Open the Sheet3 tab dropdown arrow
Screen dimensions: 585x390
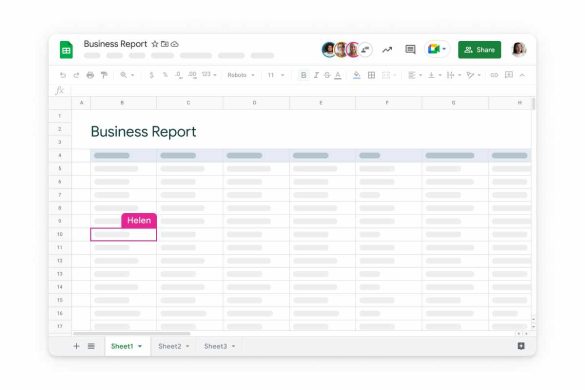coord(233,346)
